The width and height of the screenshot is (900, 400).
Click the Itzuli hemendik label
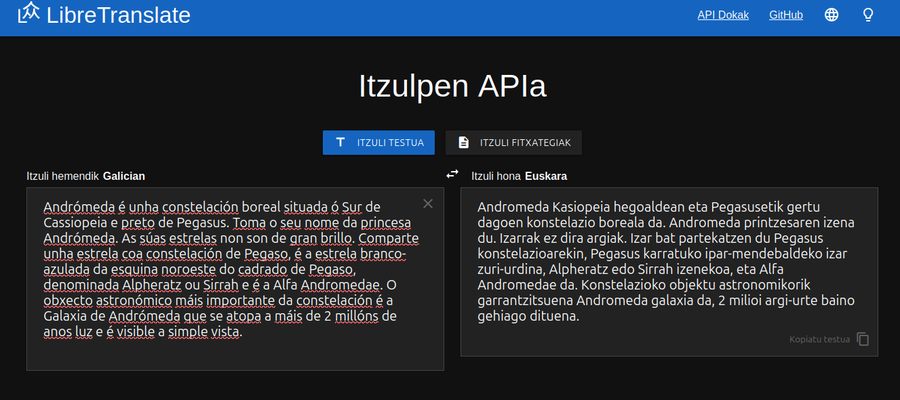pos(63,176)
